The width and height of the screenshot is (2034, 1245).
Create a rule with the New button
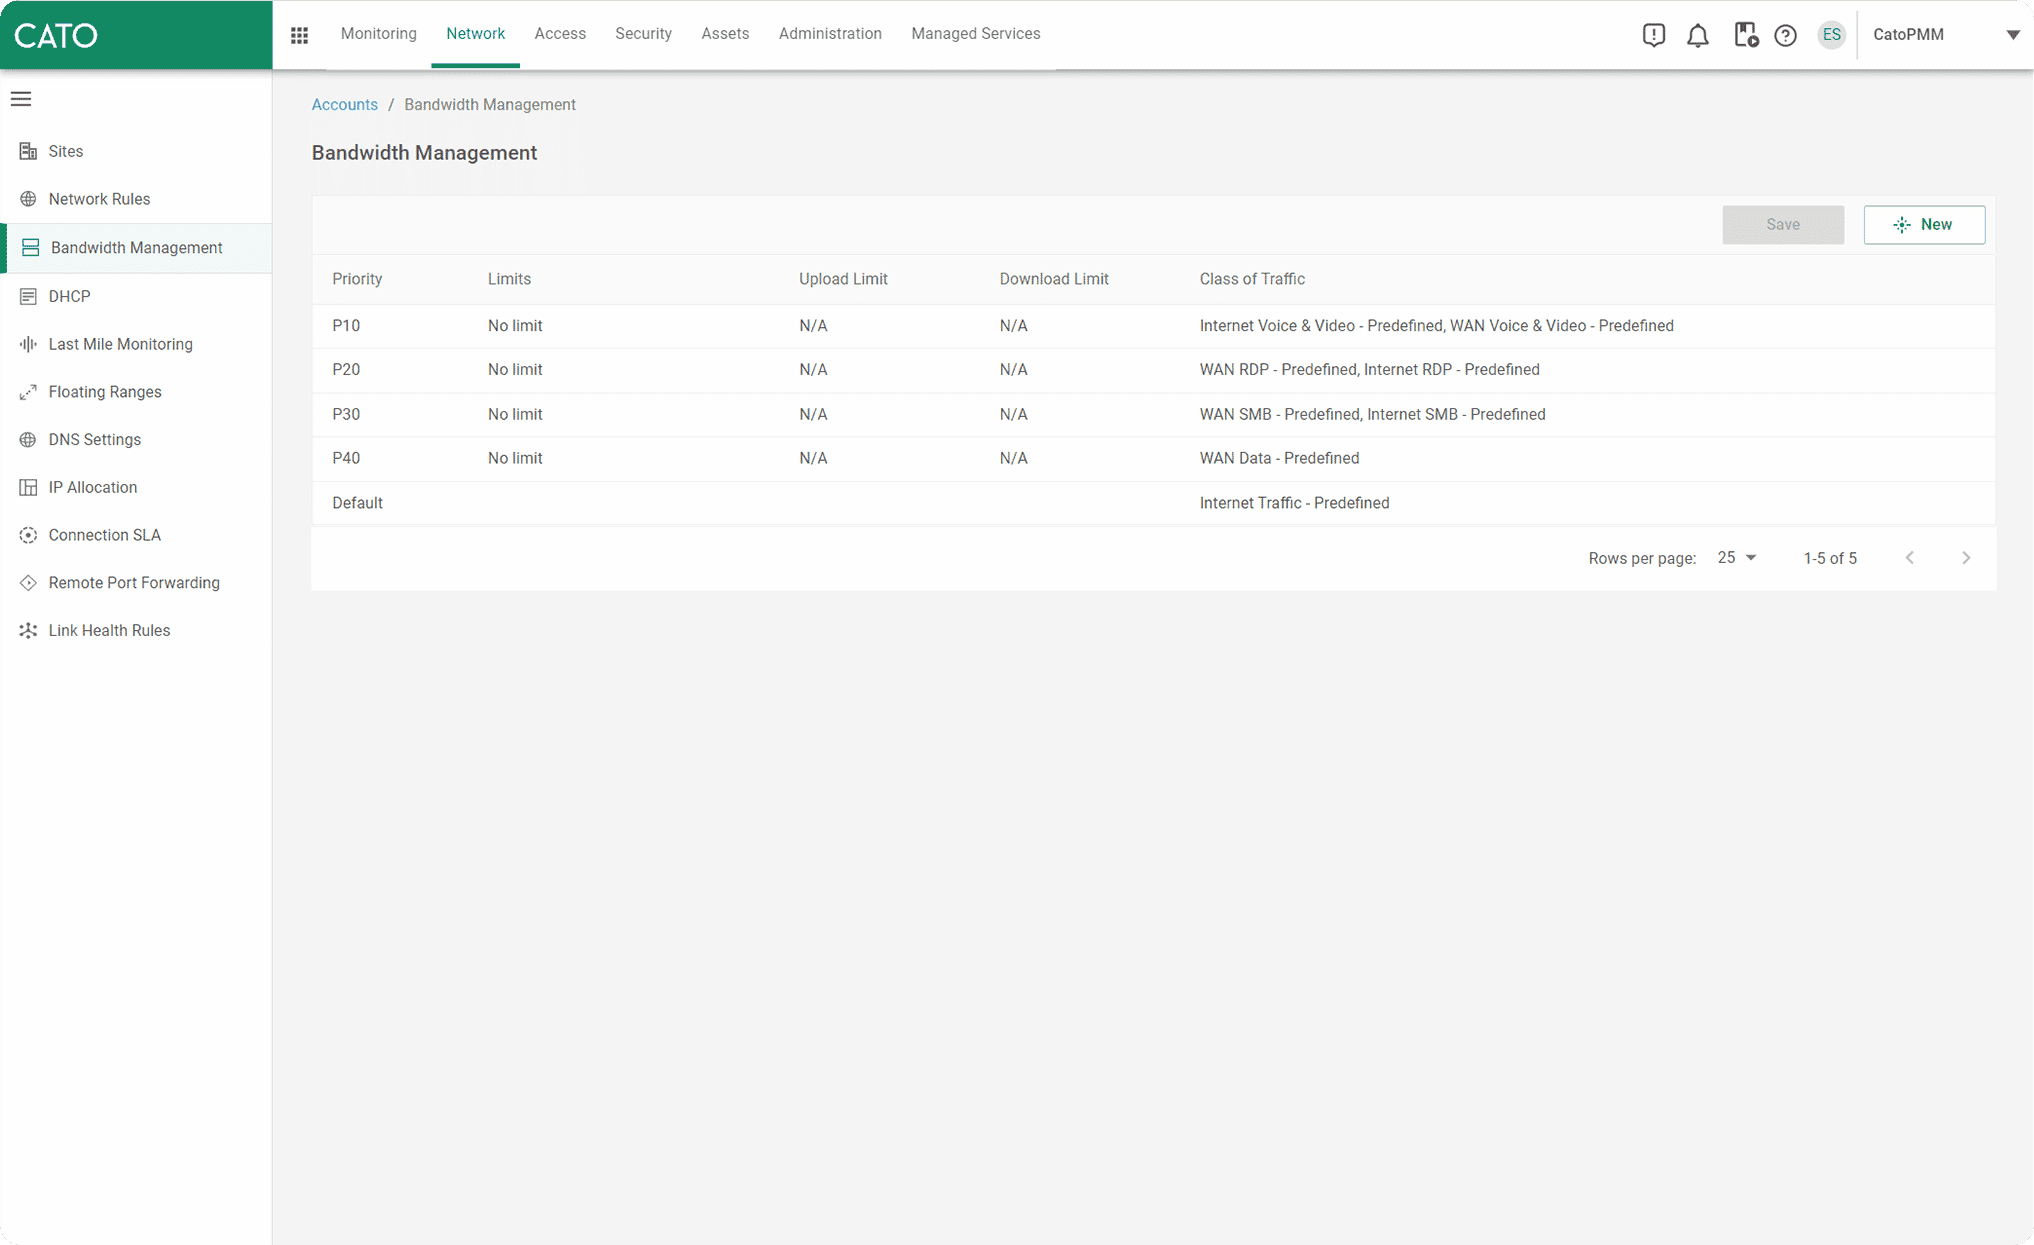pyautogui.click(x=1923, y=224)
